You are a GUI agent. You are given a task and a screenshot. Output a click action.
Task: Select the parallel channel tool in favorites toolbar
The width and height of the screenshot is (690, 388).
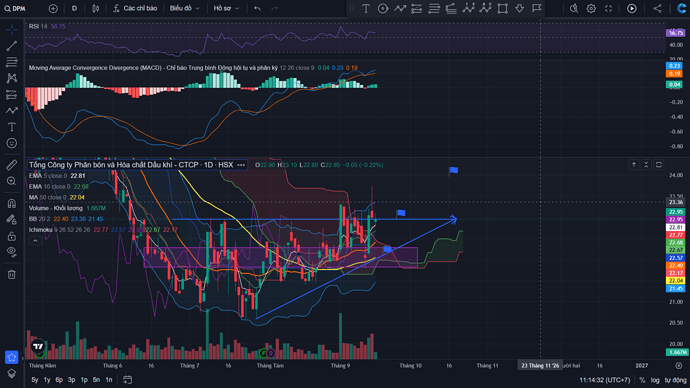pyautogui.click(x=417, y=8)
